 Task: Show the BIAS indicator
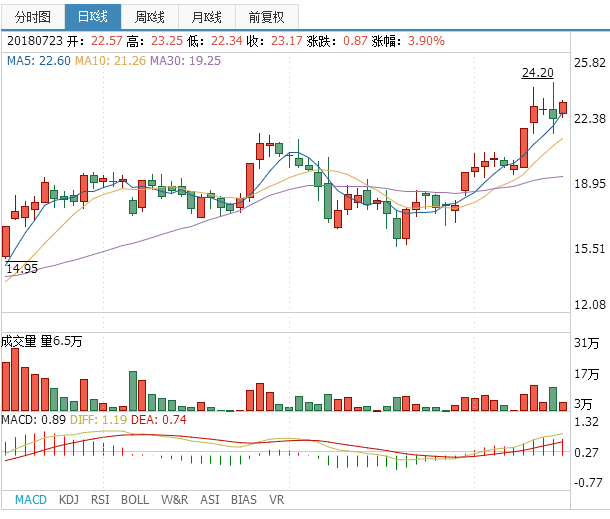(x=243, y=499)
